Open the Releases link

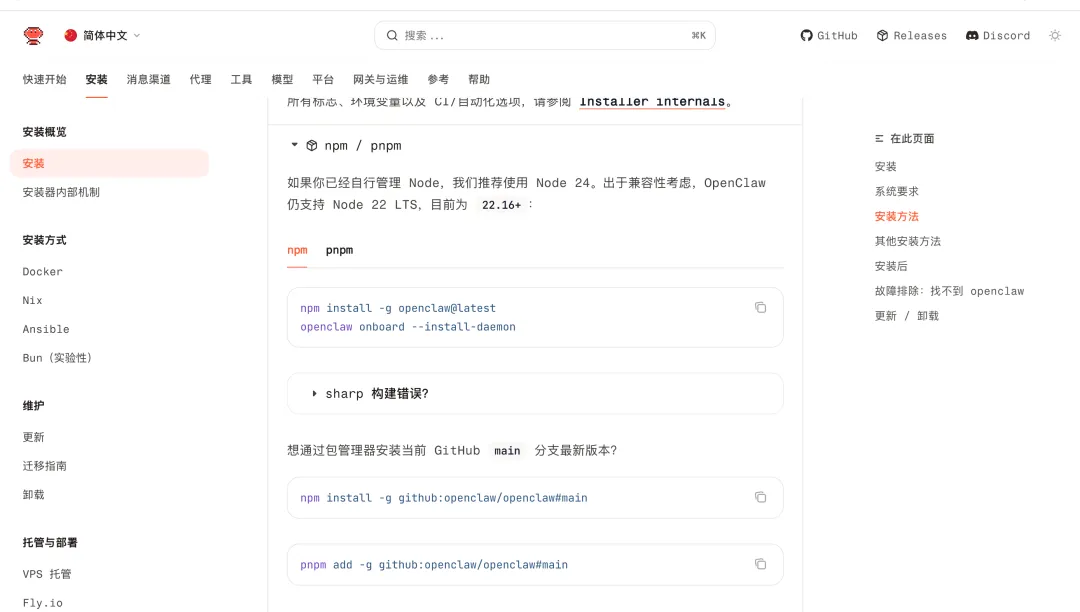coord(912,35)
